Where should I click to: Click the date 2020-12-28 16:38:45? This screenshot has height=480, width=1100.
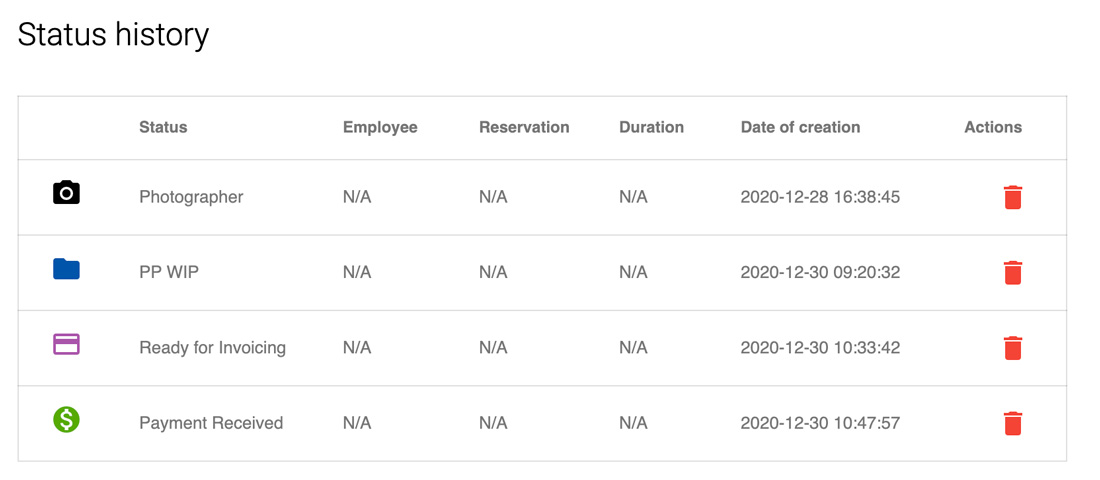[820, 197]
